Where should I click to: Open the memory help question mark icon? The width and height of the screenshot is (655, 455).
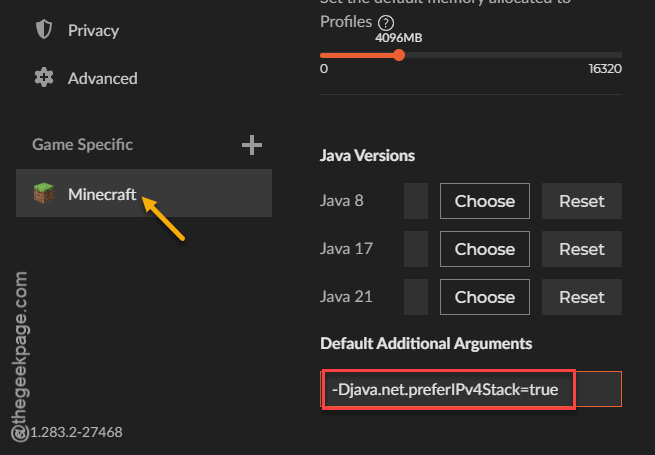386,23
